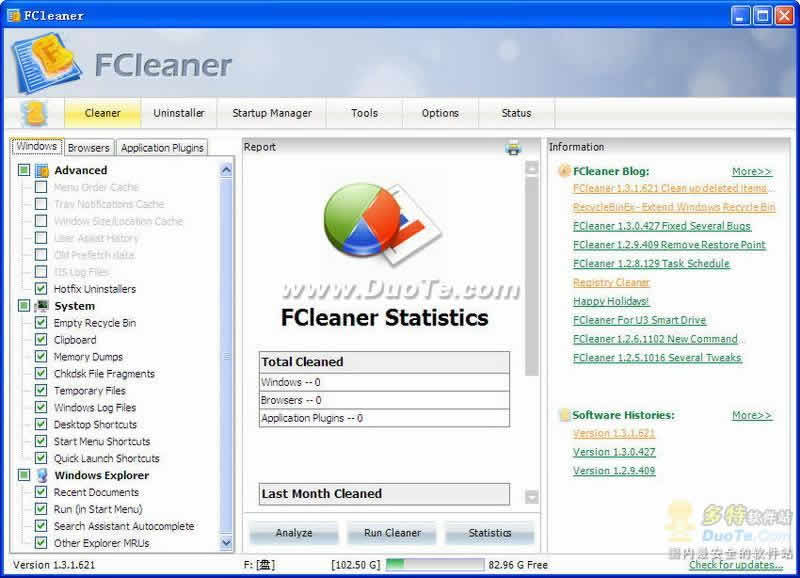Open FCleaner For U3 Smart Drive link
This screenshot has height=578, width=800.
(639, 320)
